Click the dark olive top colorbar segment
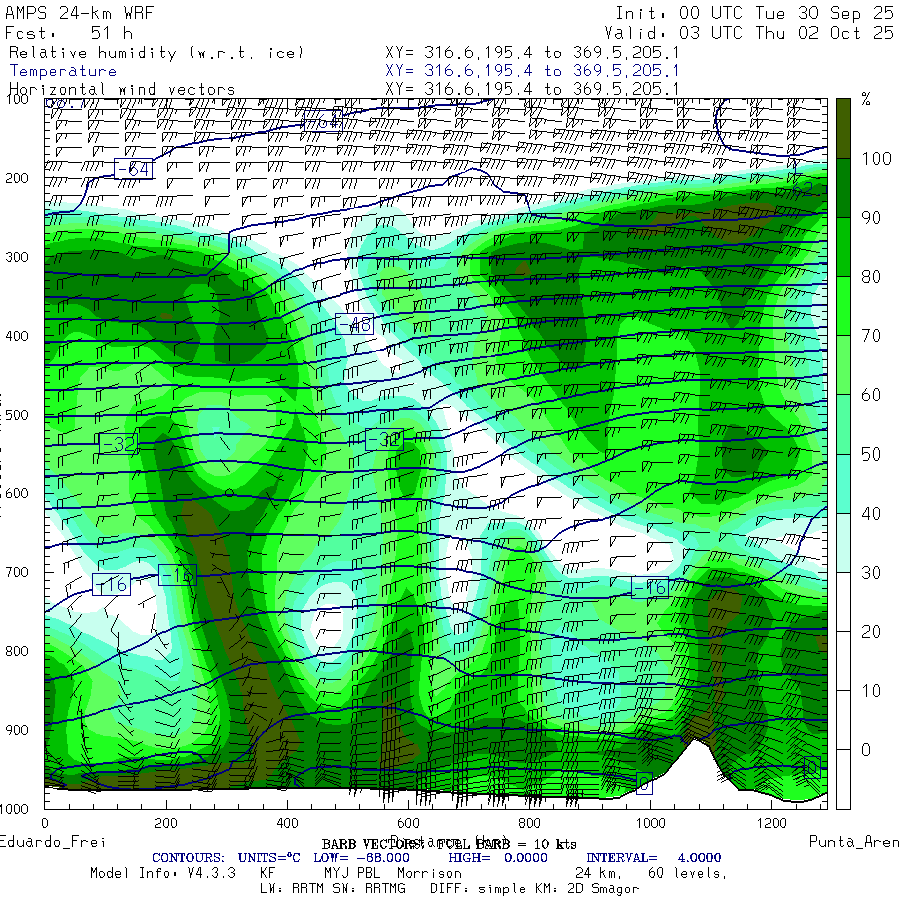 click(843, 127)
